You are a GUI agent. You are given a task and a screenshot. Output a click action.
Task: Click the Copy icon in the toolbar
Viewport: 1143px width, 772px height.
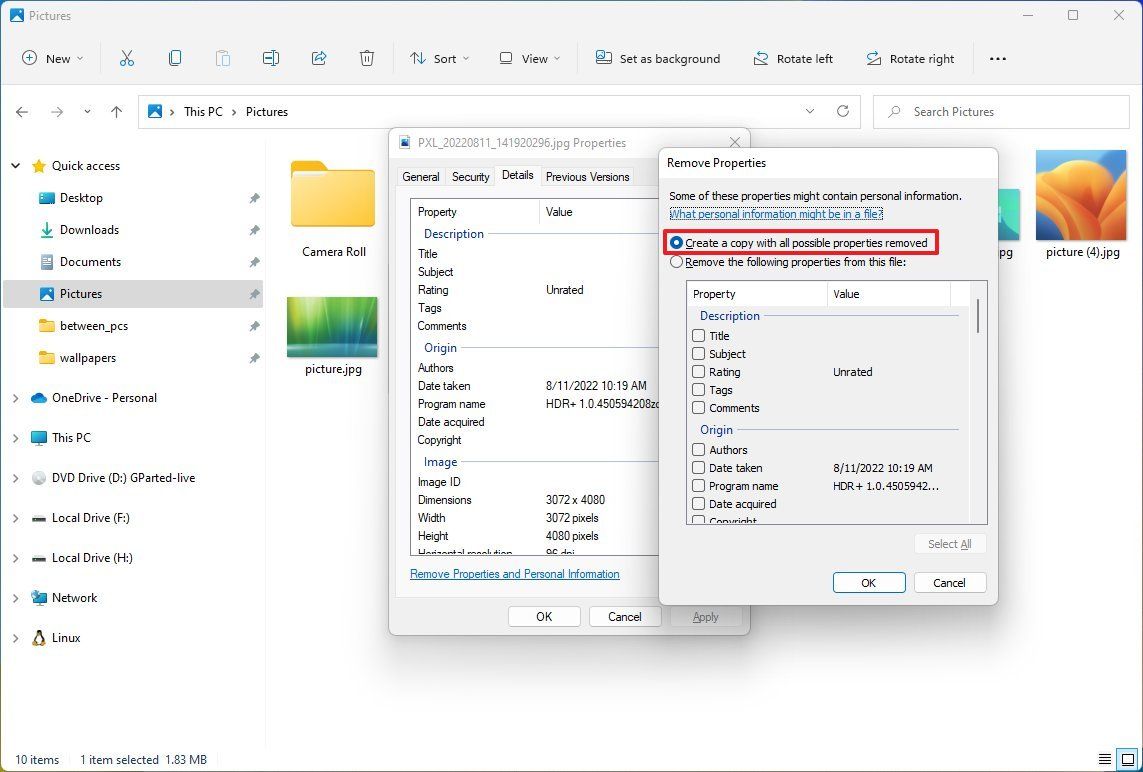click(x=175, y=58)
